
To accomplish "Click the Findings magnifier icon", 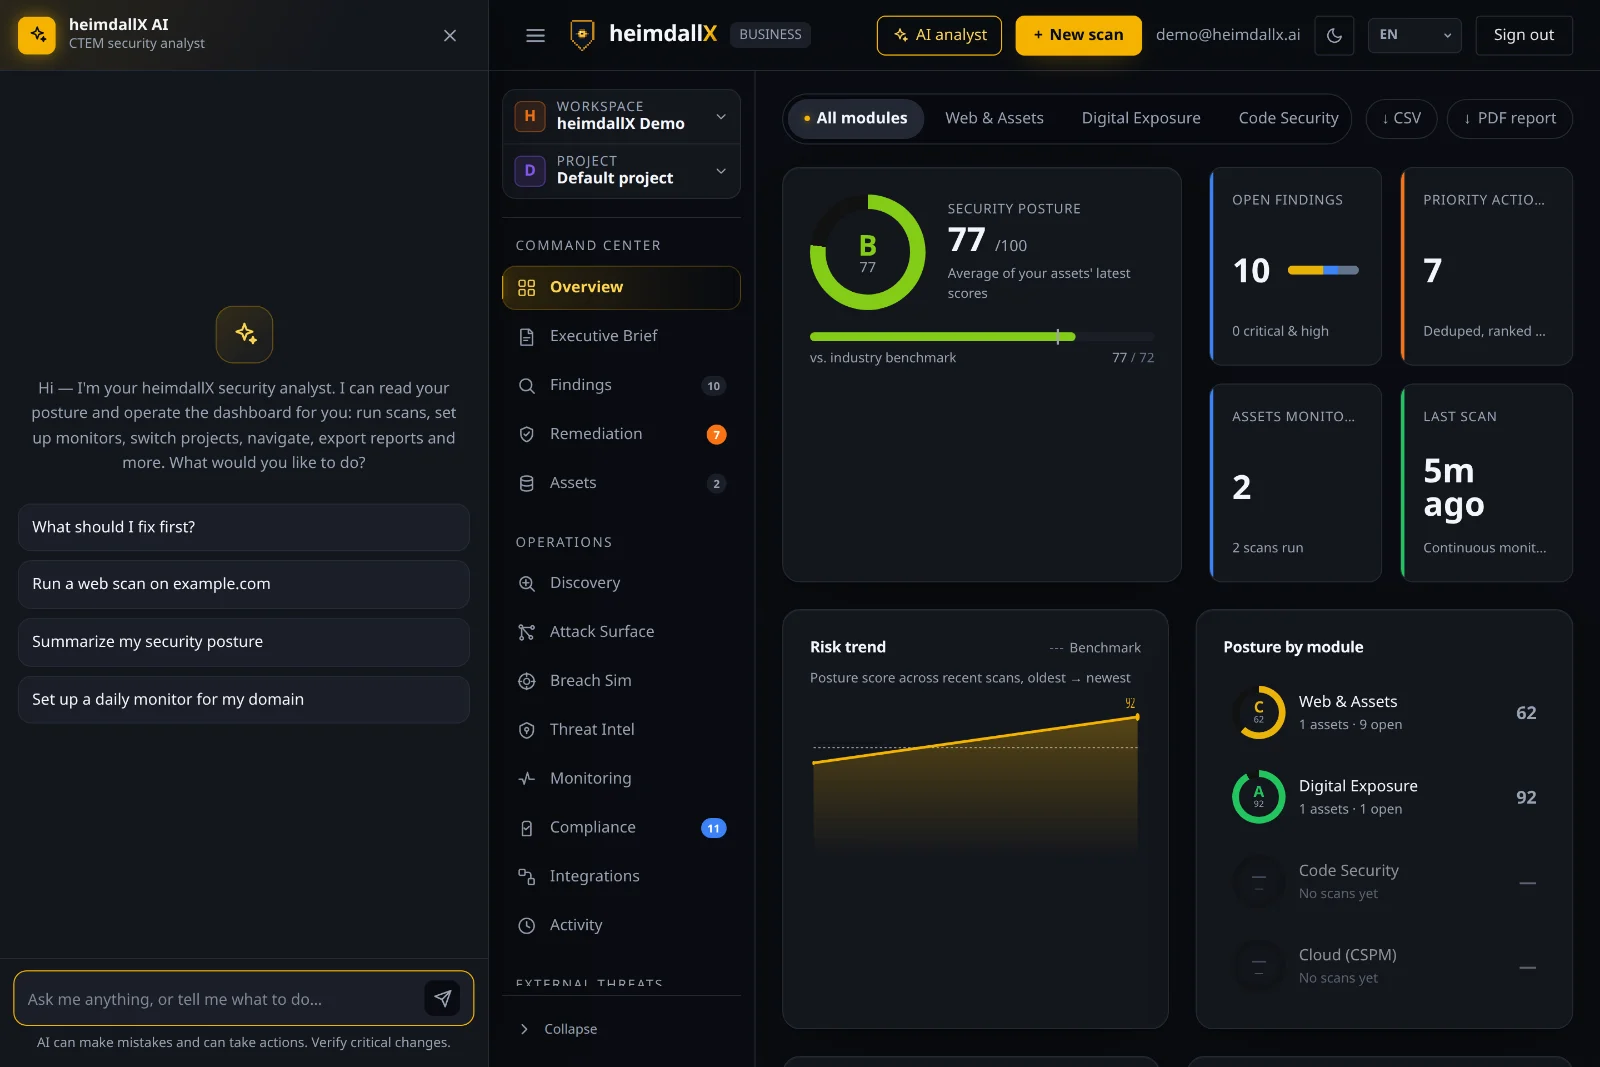I will [x=527, y=386].
